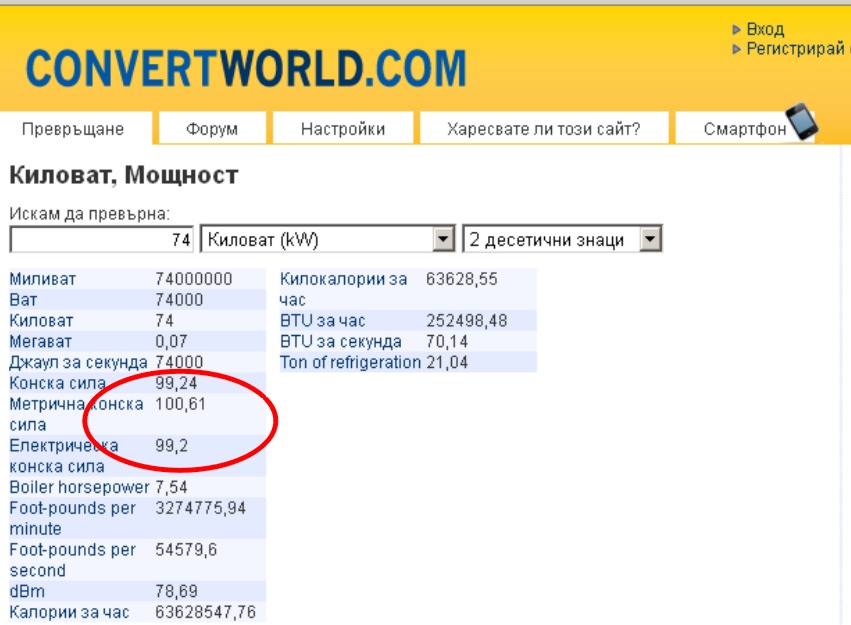Click the ConvertWorld.com logo
Viewport: 851px width, 625px height.
pos(246,68)
